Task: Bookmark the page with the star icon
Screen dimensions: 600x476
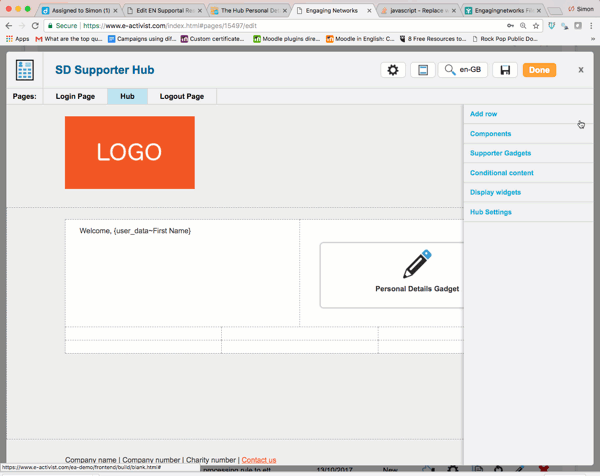Action: click(x=535, y=26)
